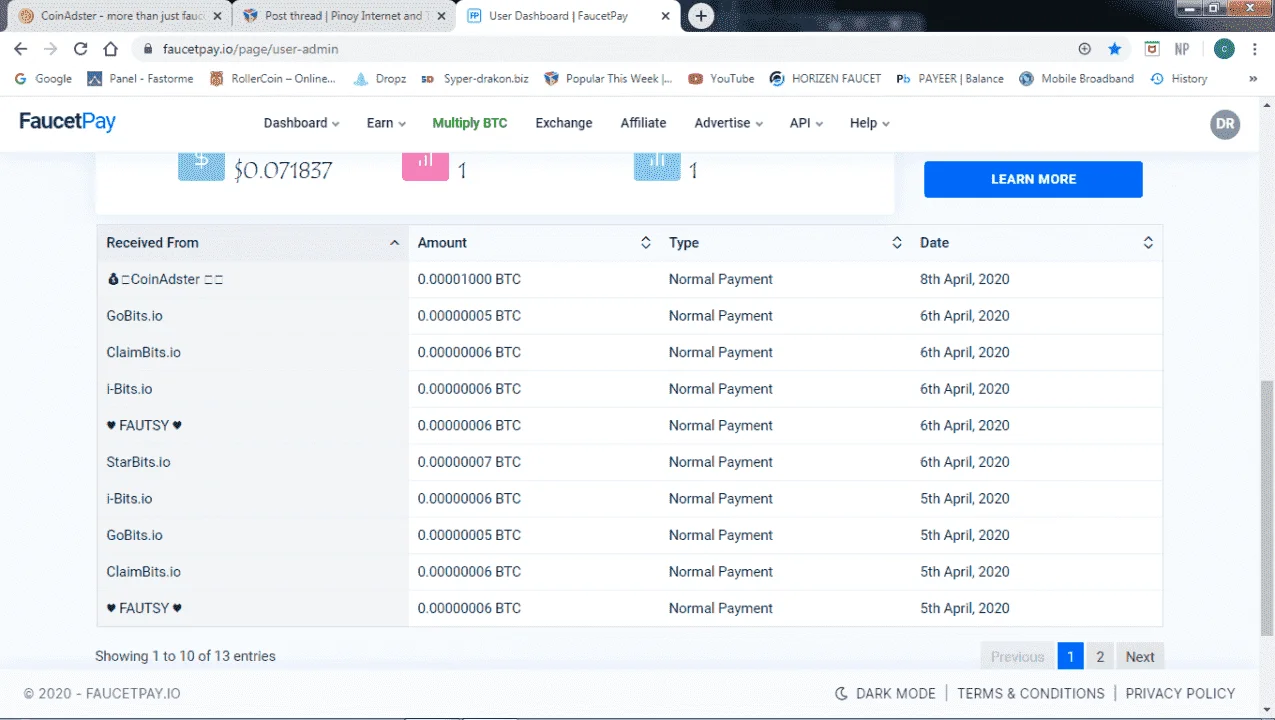Open the Google bookmark

(x=44, y=79)
